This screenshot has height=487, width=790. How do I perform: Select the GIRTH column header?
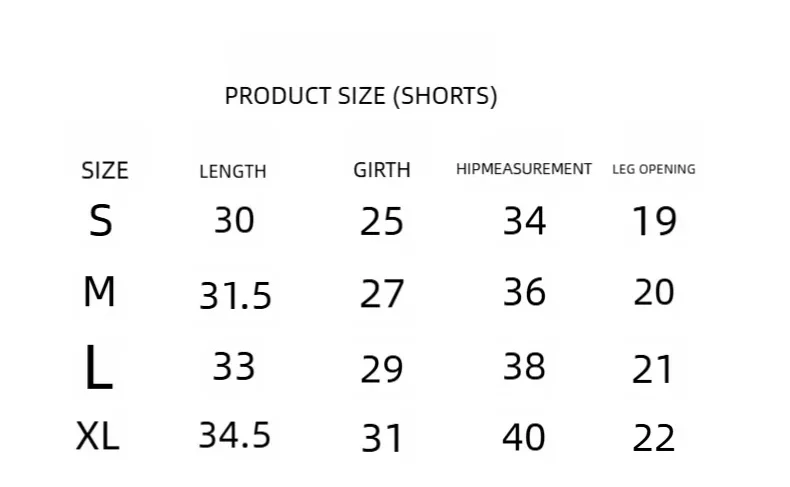pos(382,170)
